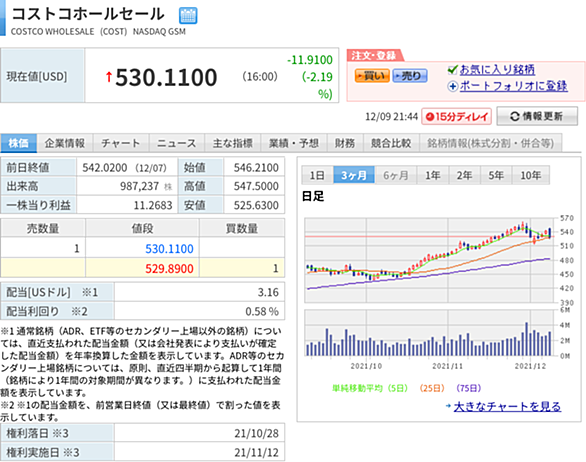Screen dimensions: 586x462
Task: Open 銘柄情報(株式分割・併合等) tab
Action: coord(490,143)
